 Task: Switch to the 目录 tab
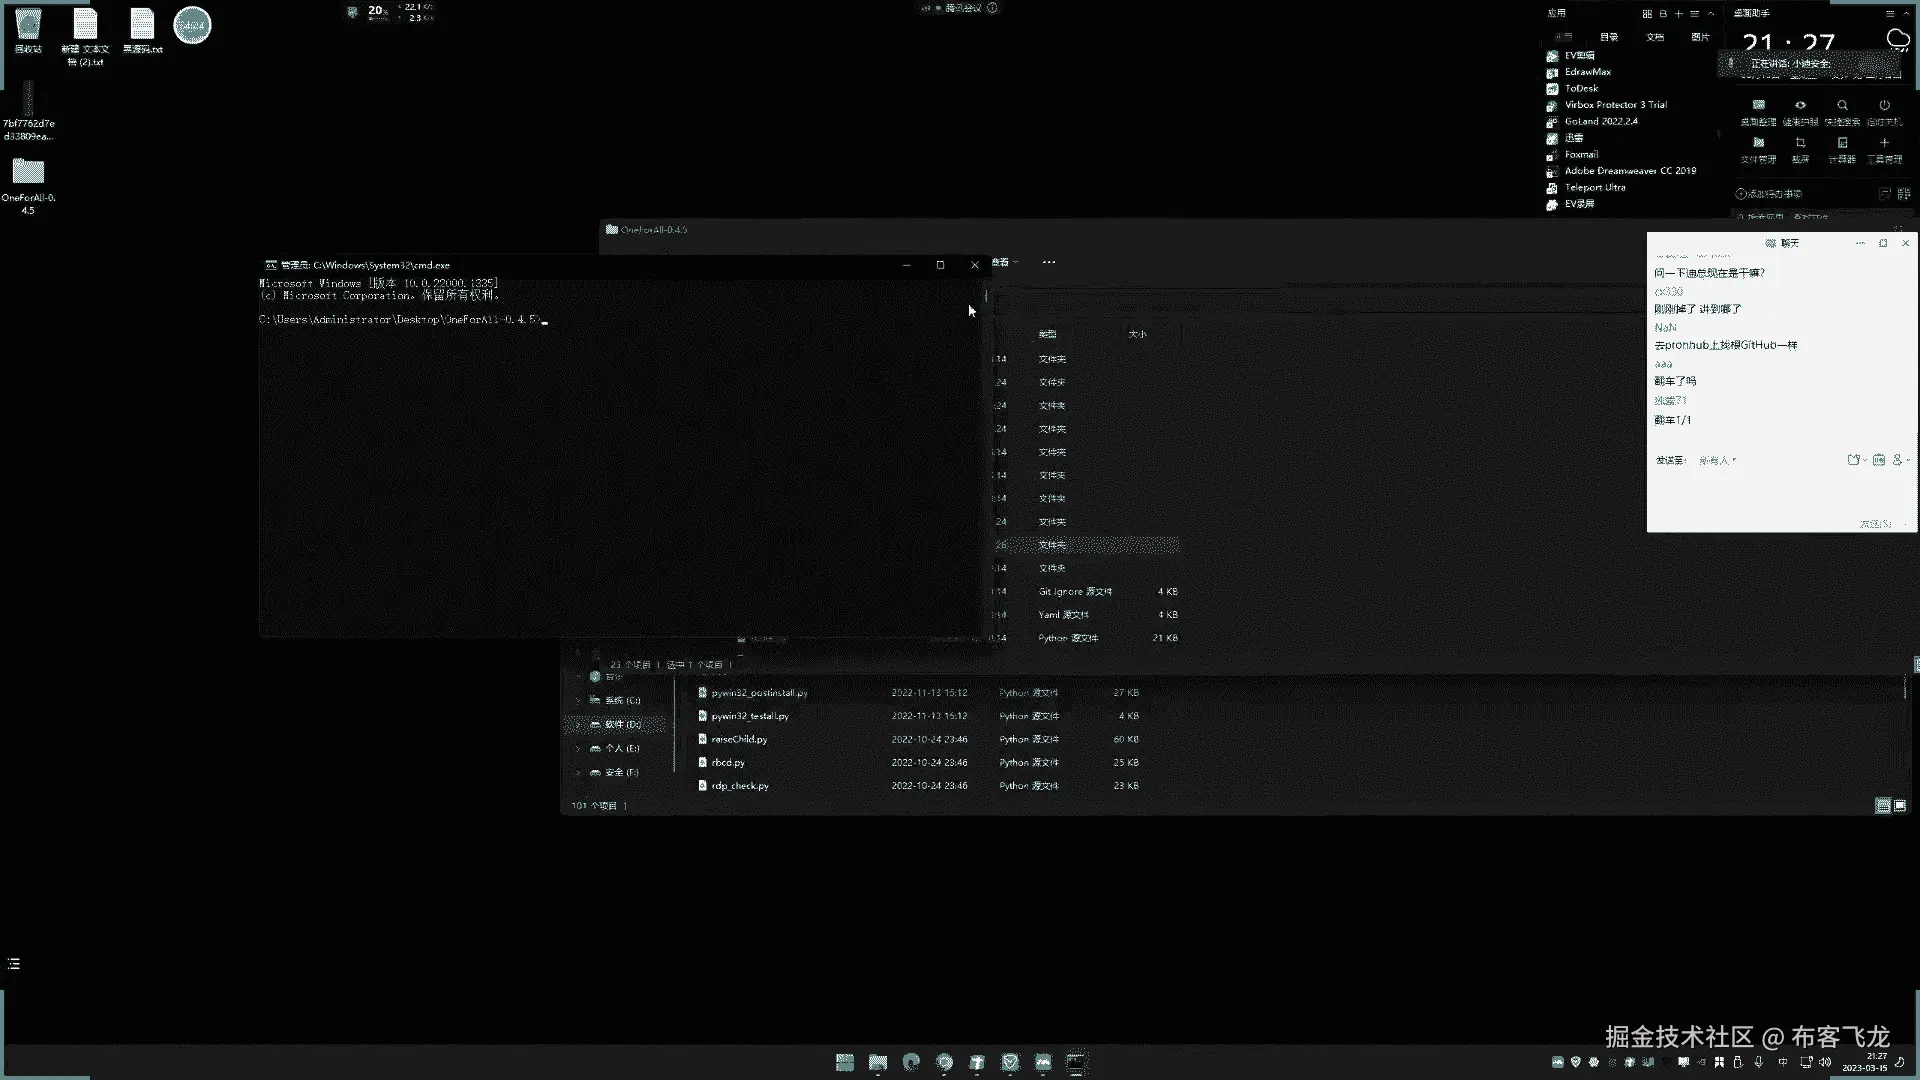click(1608, 37)
